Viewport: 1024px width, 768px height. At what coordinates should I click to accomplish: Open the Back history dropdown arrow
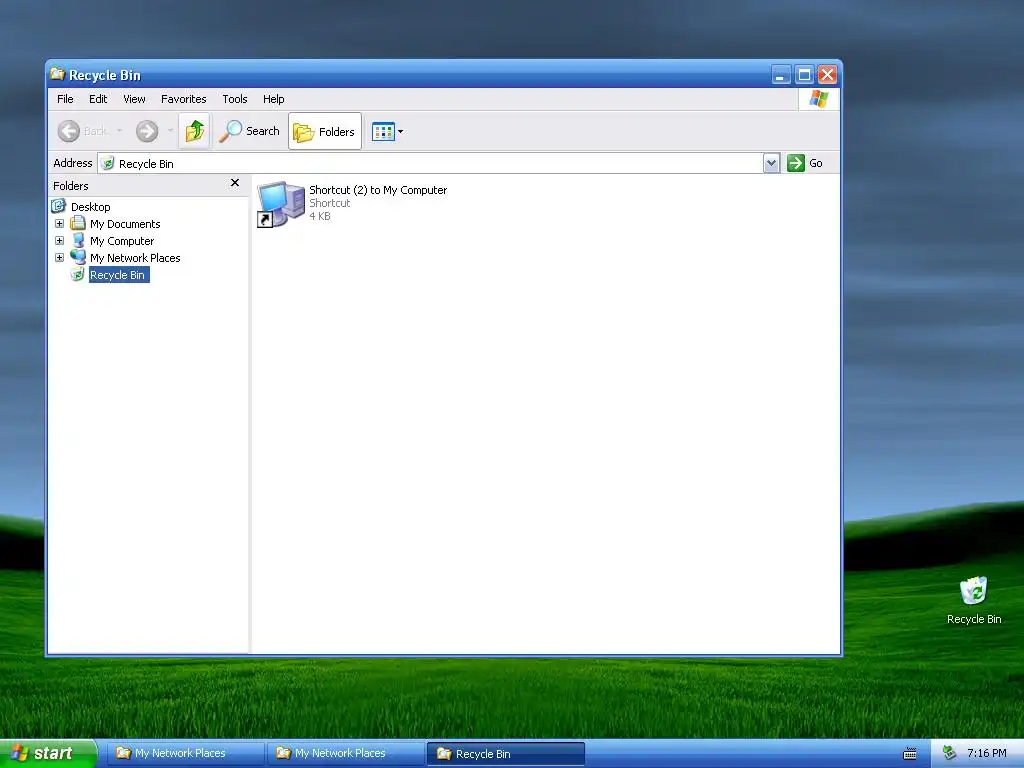pos(119,131)
